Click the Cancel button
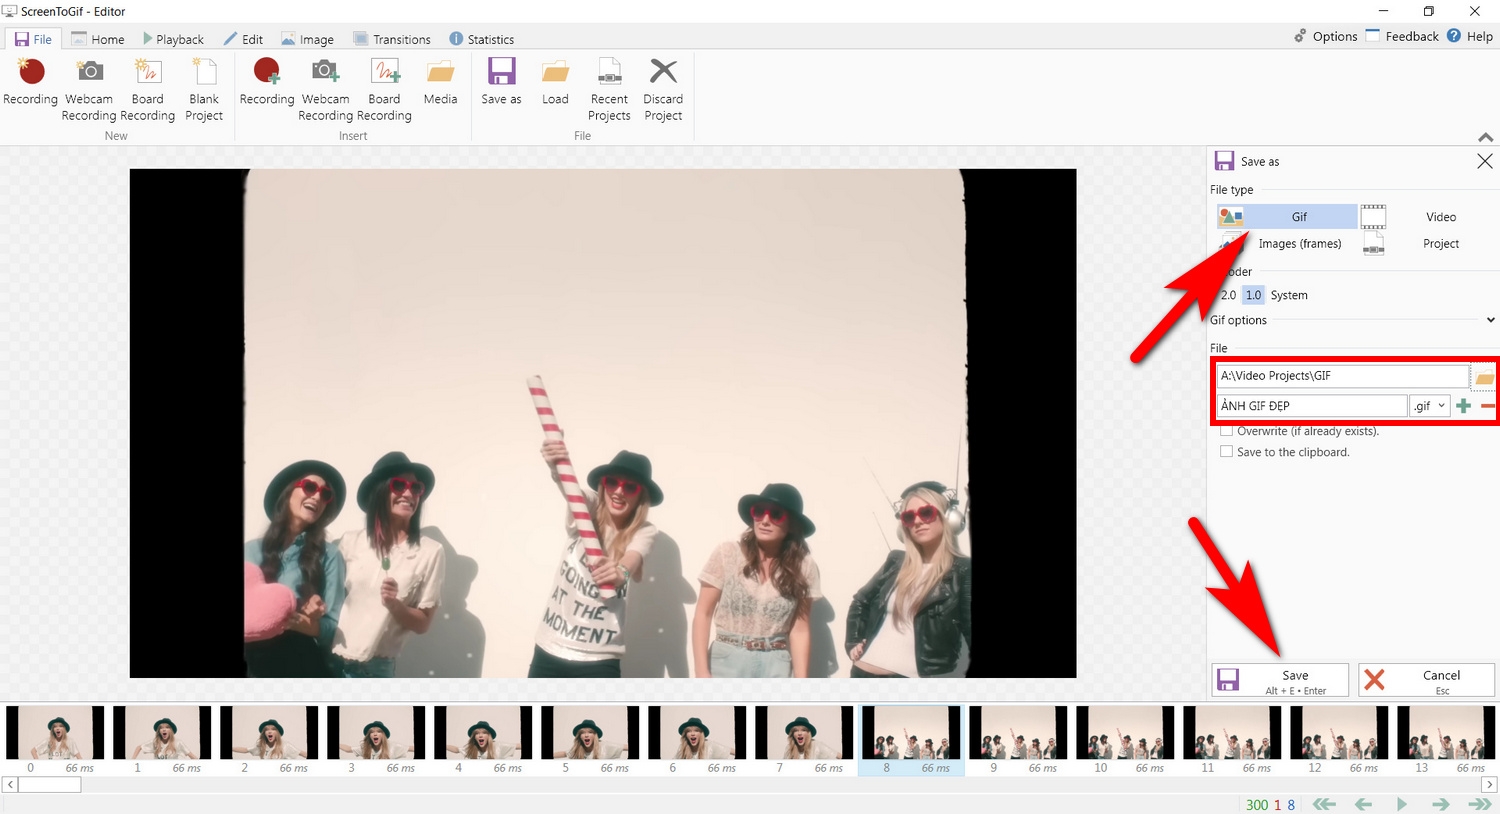The image size is (1500, 814). [1426, 680]
